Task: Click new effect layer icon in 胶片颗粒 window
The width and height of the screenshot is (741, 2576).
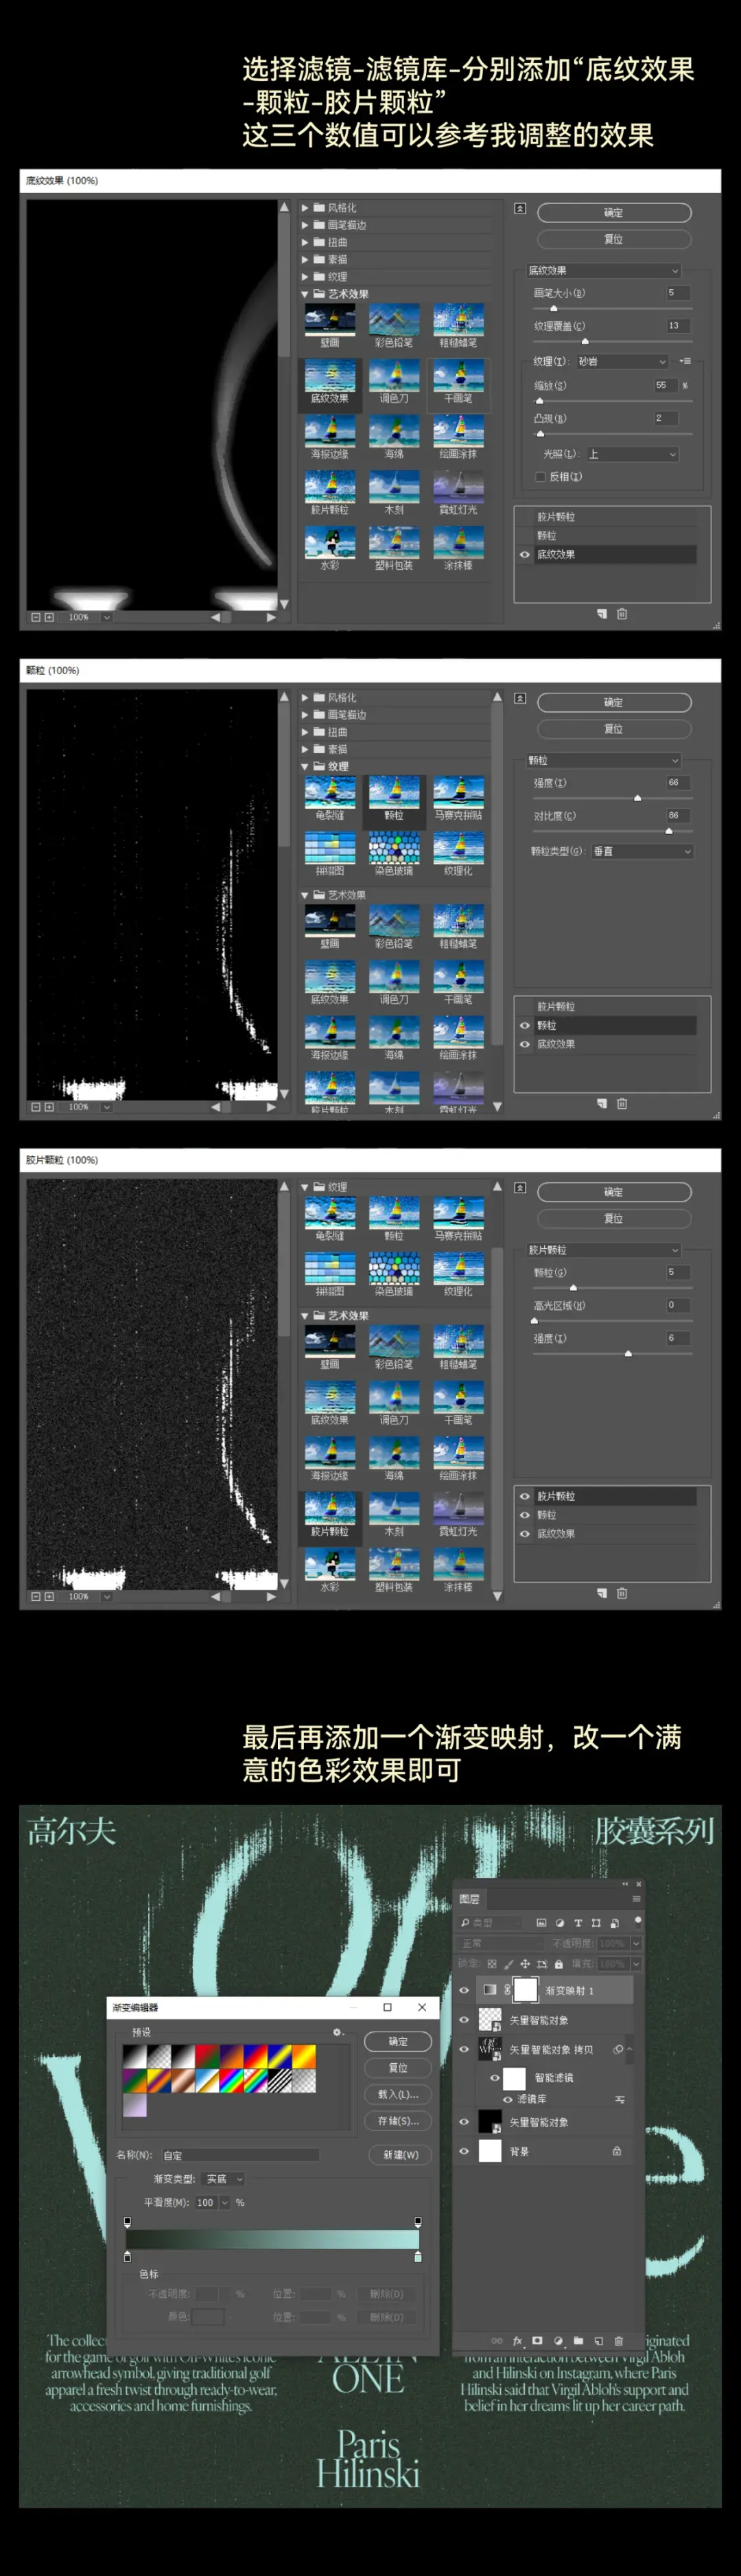Action: (602, 1593)
